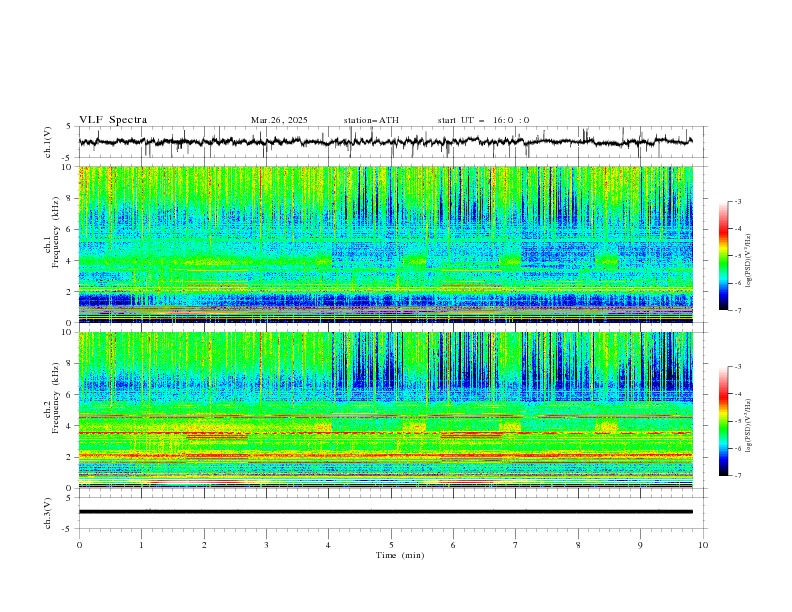
Task: Click time axis tick label 6
Action: 453,545
